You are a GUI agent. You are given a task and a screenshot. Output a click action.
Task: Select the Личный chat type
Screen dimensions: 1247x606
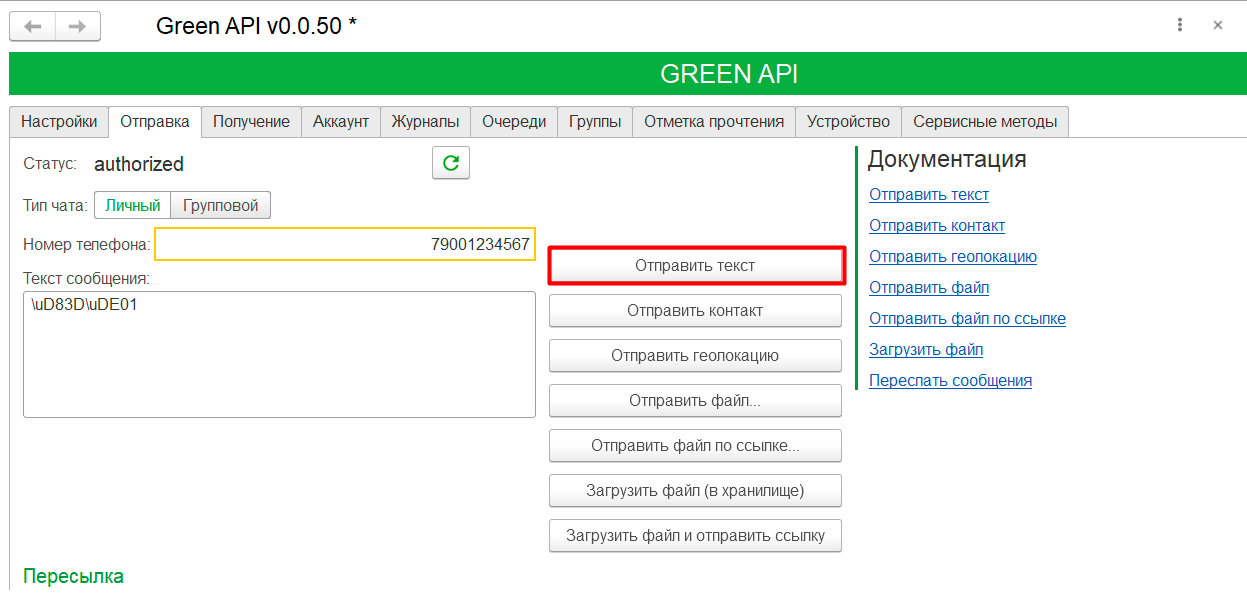pos(133,206)
